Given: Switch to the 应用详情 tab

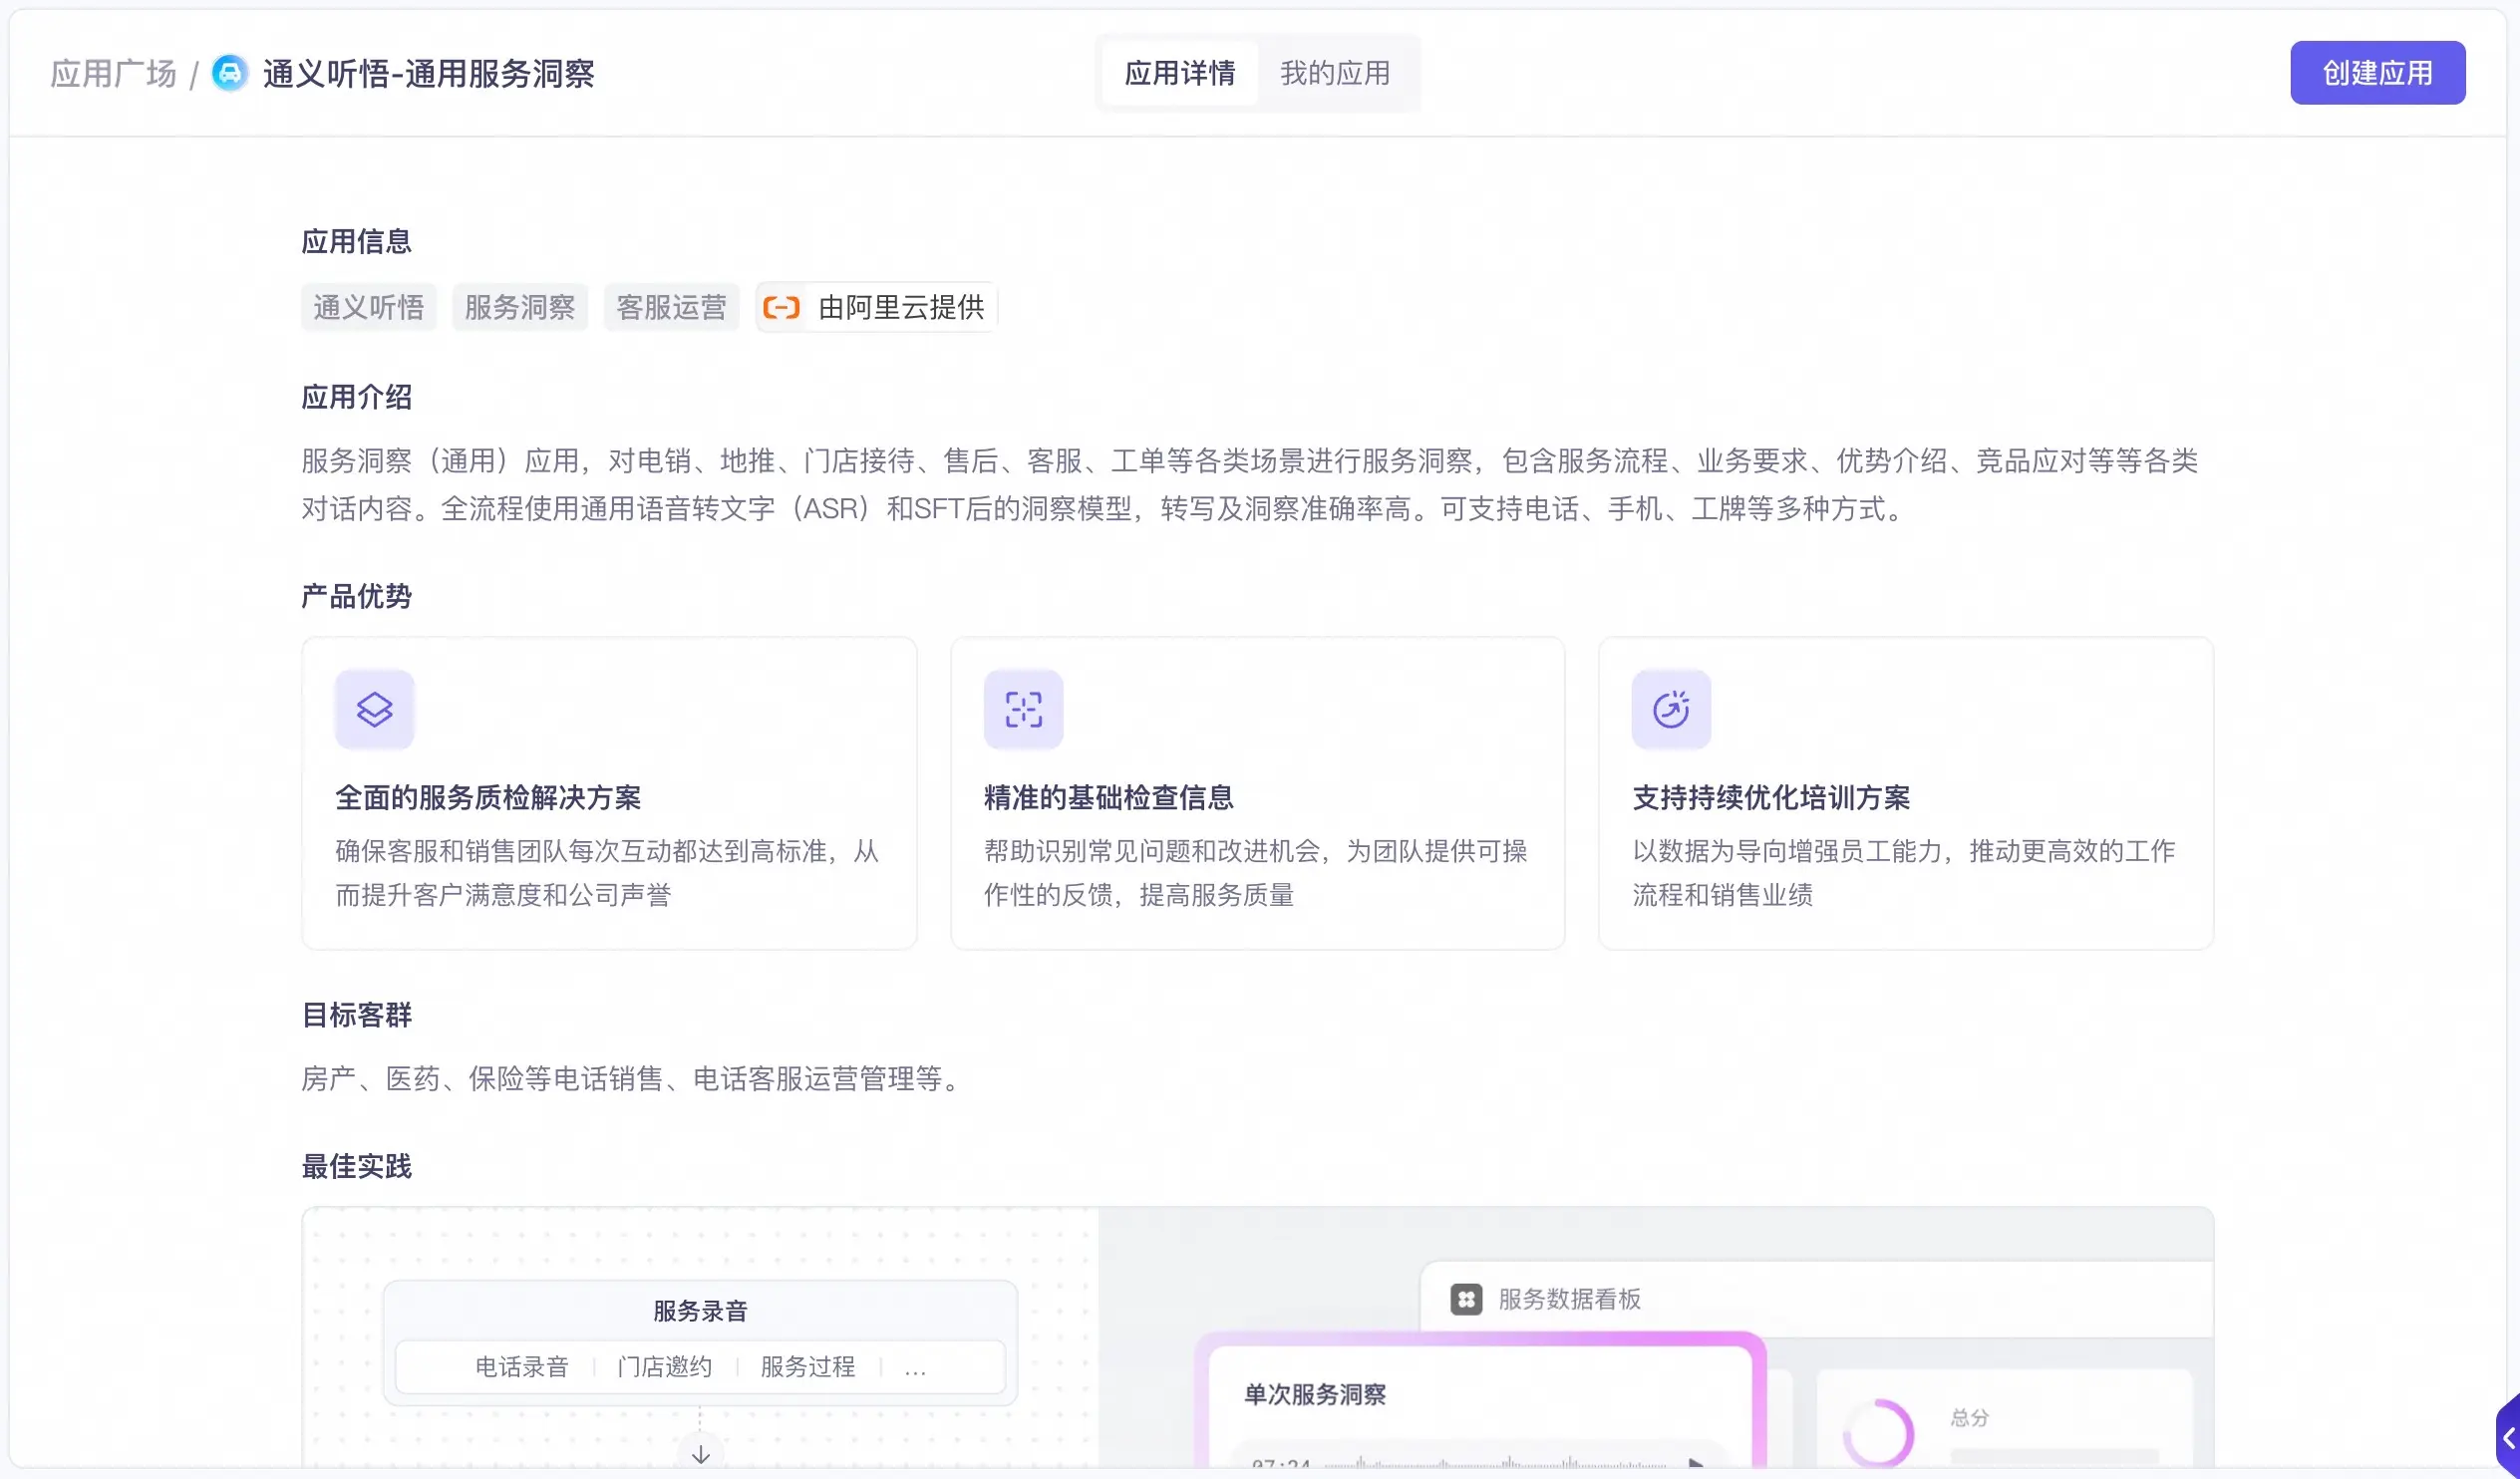Looking at the screenshot, I should (1179, 73).
